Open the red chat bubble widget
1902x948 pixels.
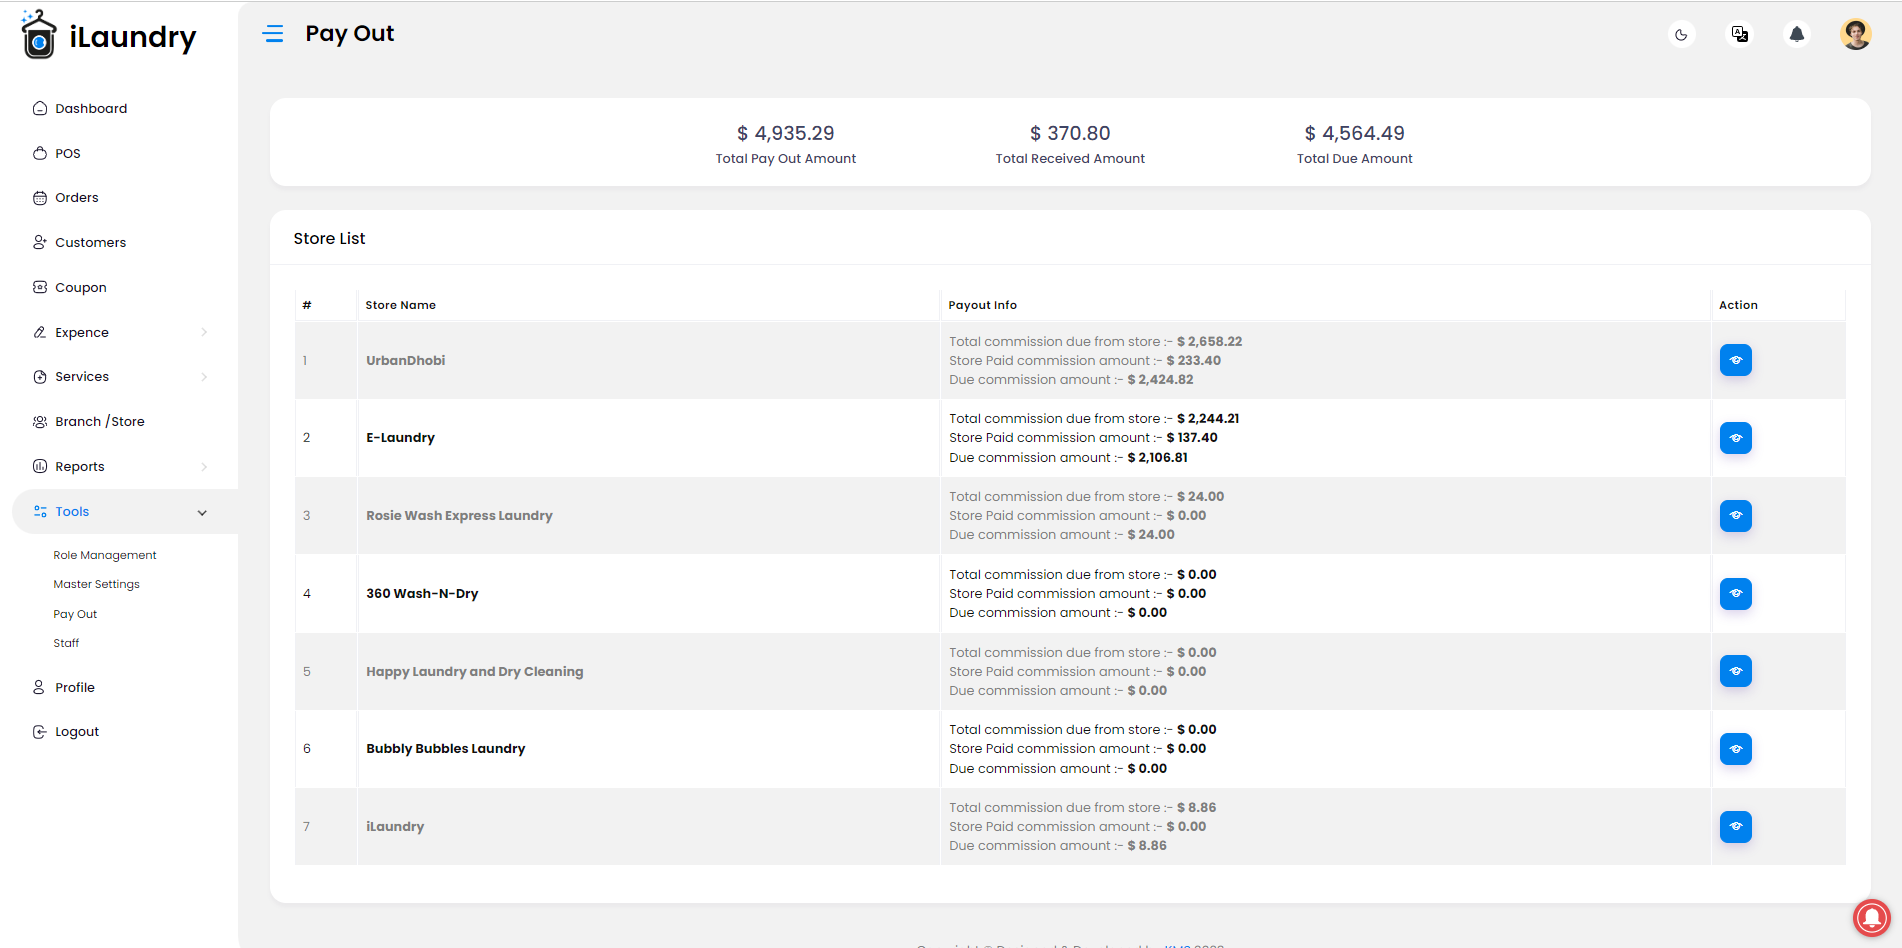click(1871, 917)
